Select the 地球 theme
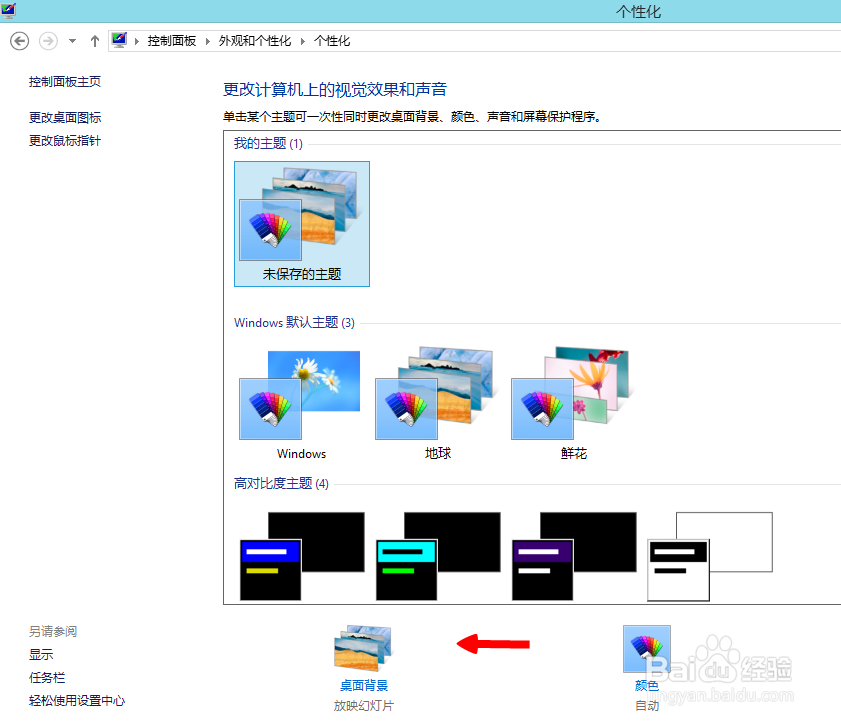841x725 pixels. pos(438,404)
